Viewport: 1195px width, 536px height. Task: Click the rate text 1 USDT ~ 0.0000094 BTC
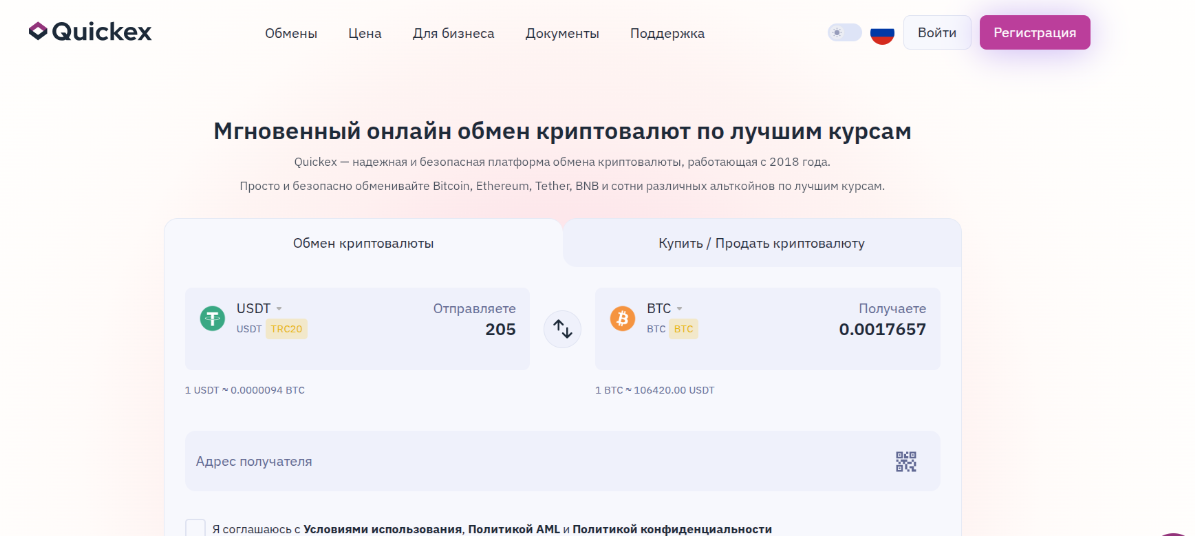click(245, 390)
